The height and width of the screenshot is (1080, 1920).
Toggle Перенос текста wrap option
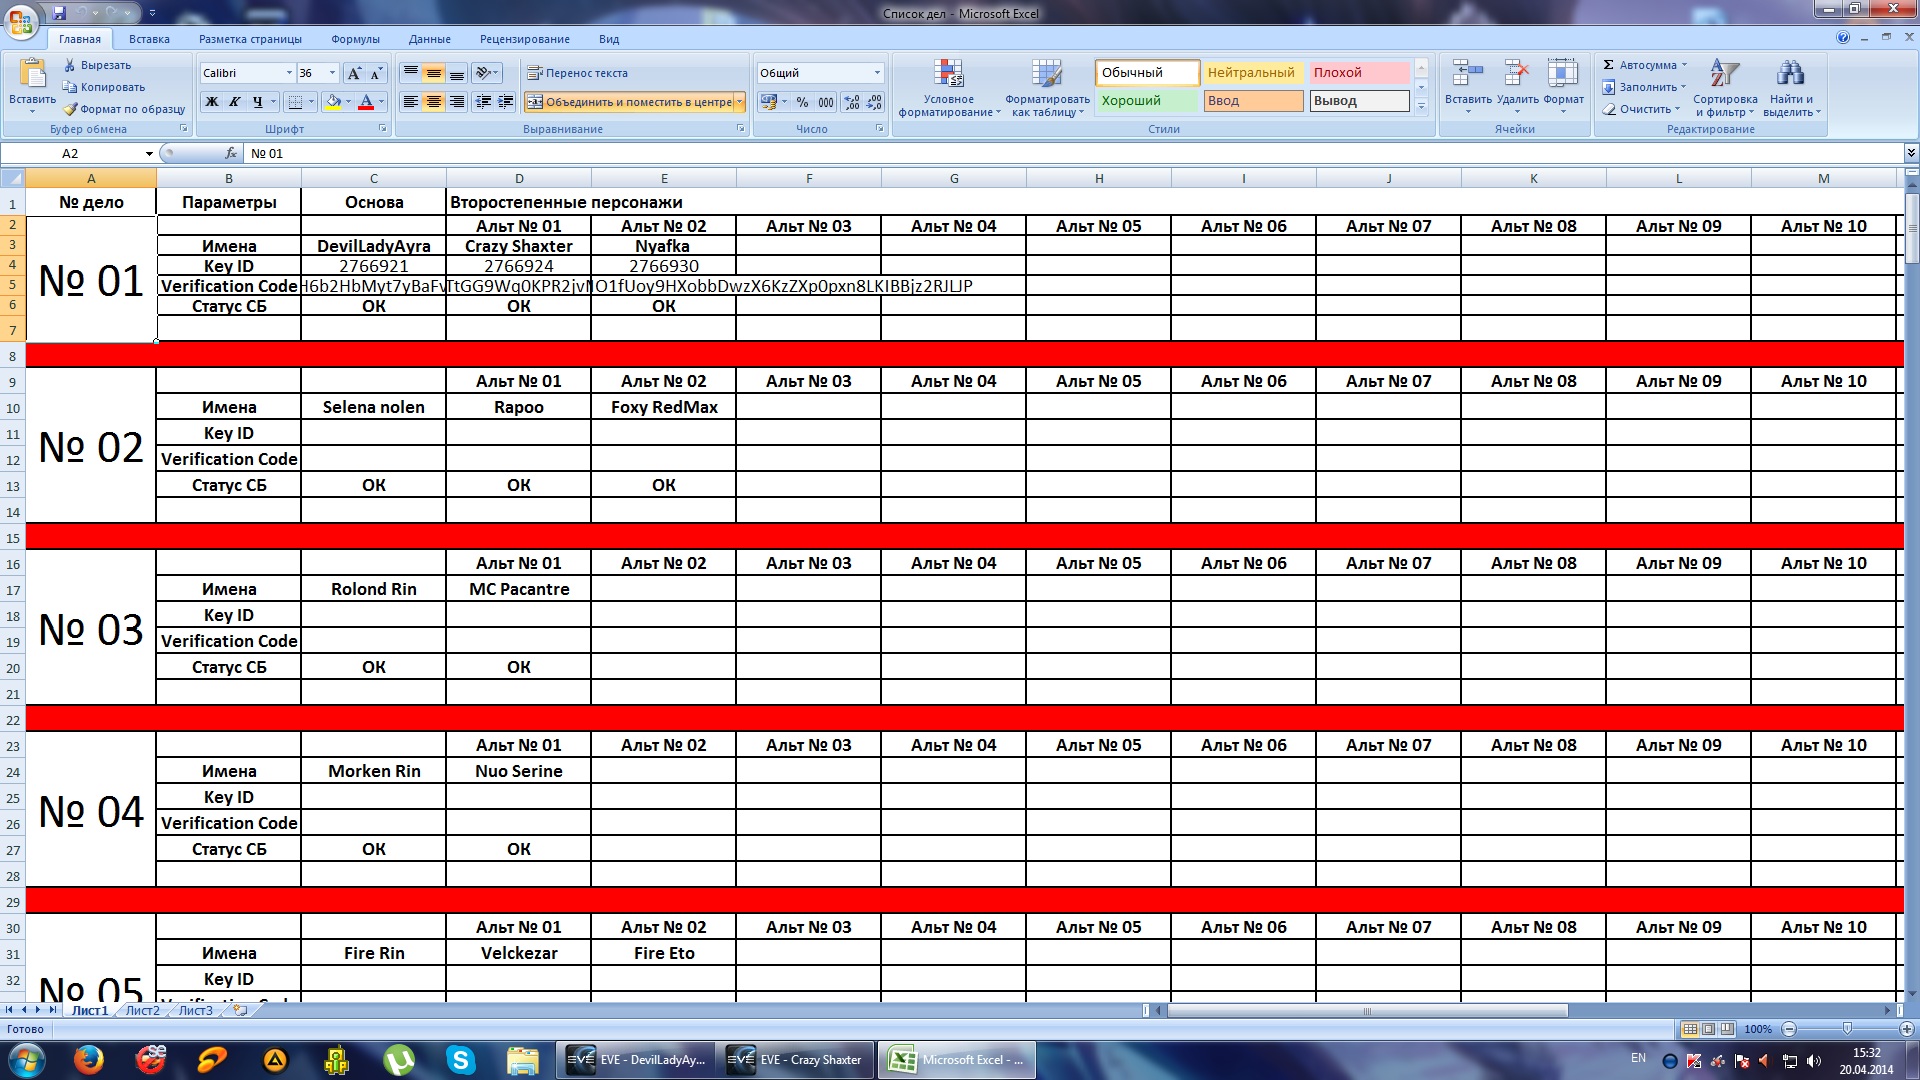[577, 73]
